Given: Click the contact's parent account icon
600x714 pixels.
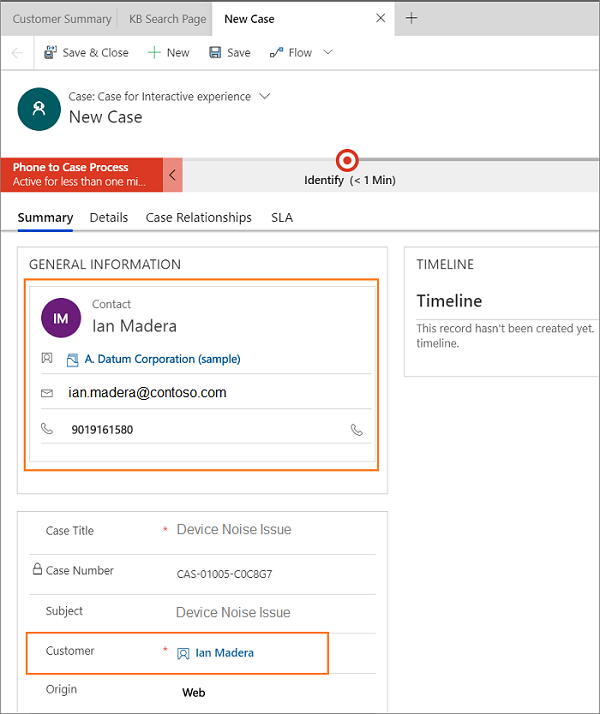Looking at the screenshot, I should (x=47, y=358).
